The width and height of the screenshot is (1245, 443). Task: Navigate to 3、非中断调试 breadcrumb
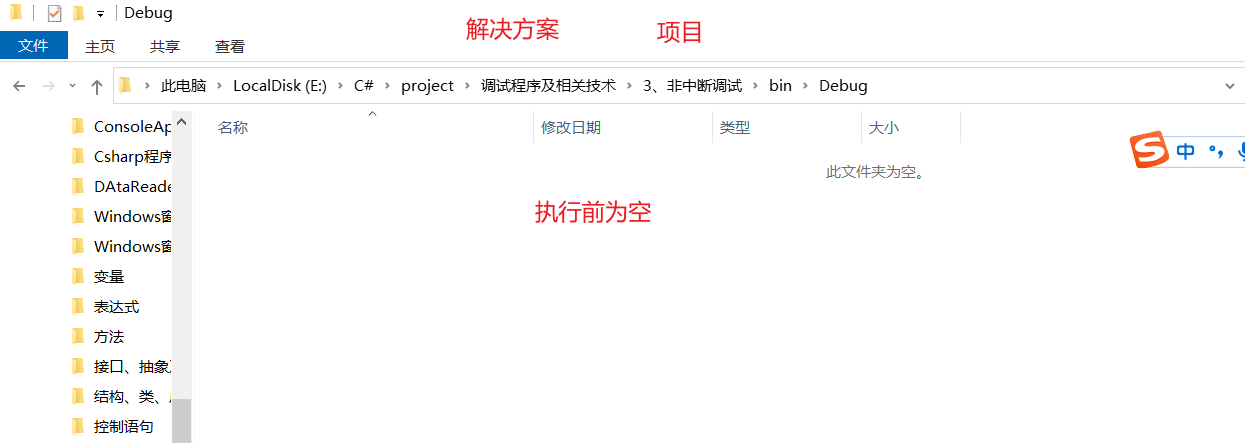(692, 86)
